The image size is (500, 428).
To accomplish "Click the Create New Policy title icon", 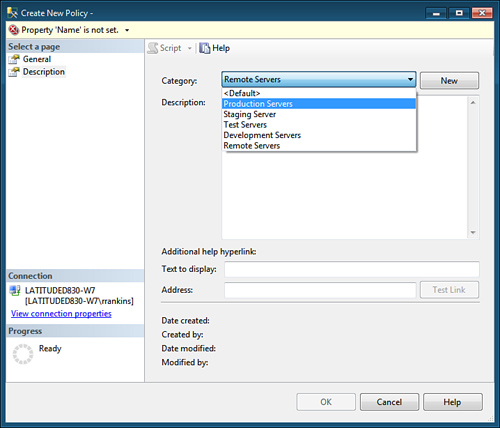I will click(x=12, y=13).
